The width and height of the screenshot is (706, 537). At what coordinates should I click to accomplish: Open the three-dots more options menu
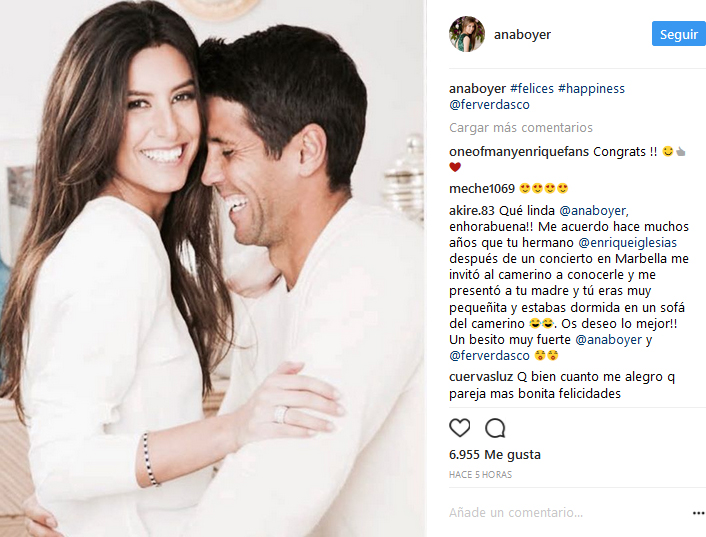point(698,513)
